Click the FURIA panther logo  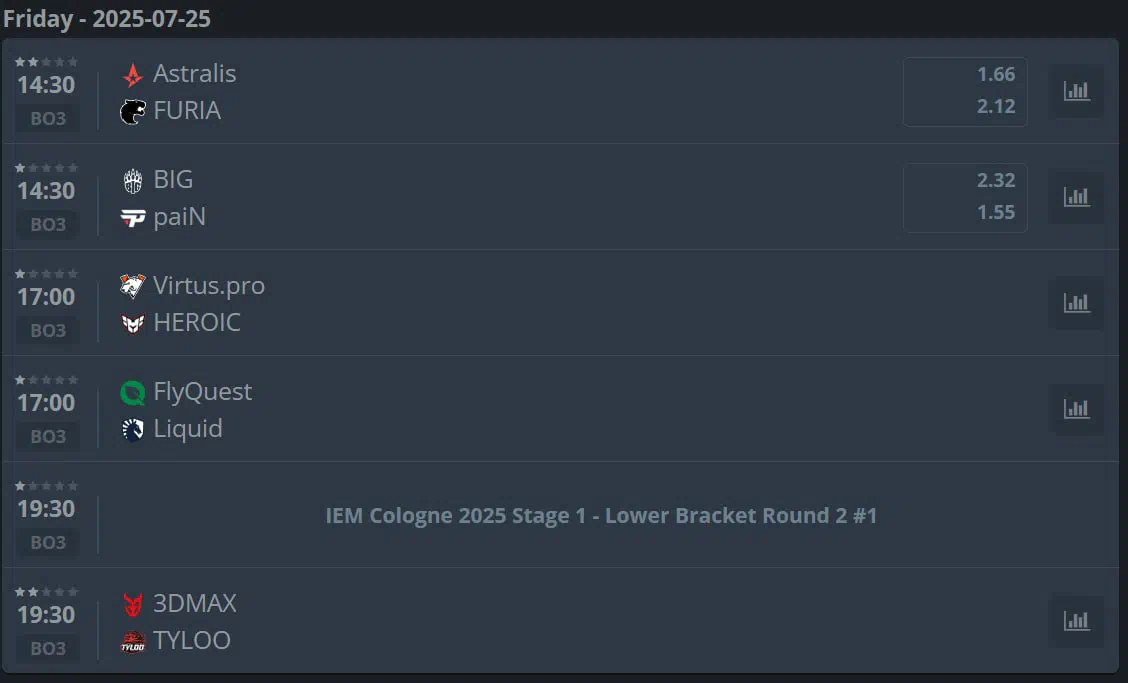click(132, 112)
